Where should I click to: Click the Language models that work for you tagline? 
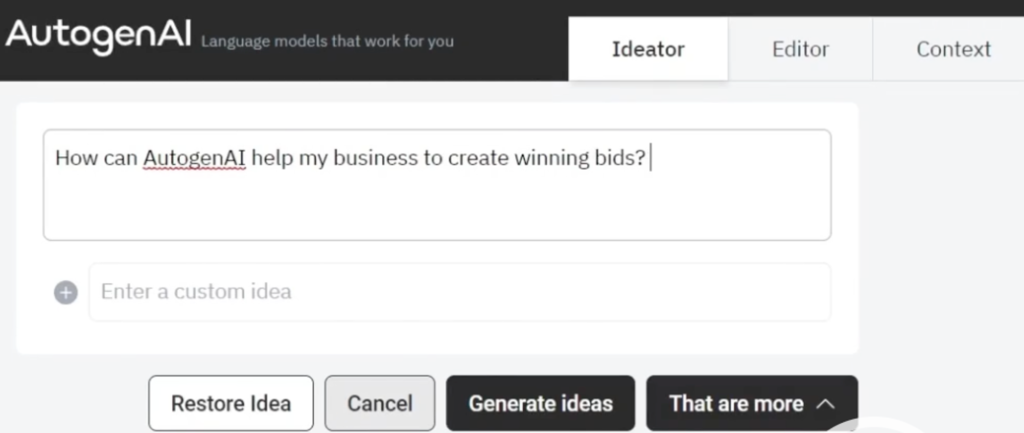coord(327,42)
